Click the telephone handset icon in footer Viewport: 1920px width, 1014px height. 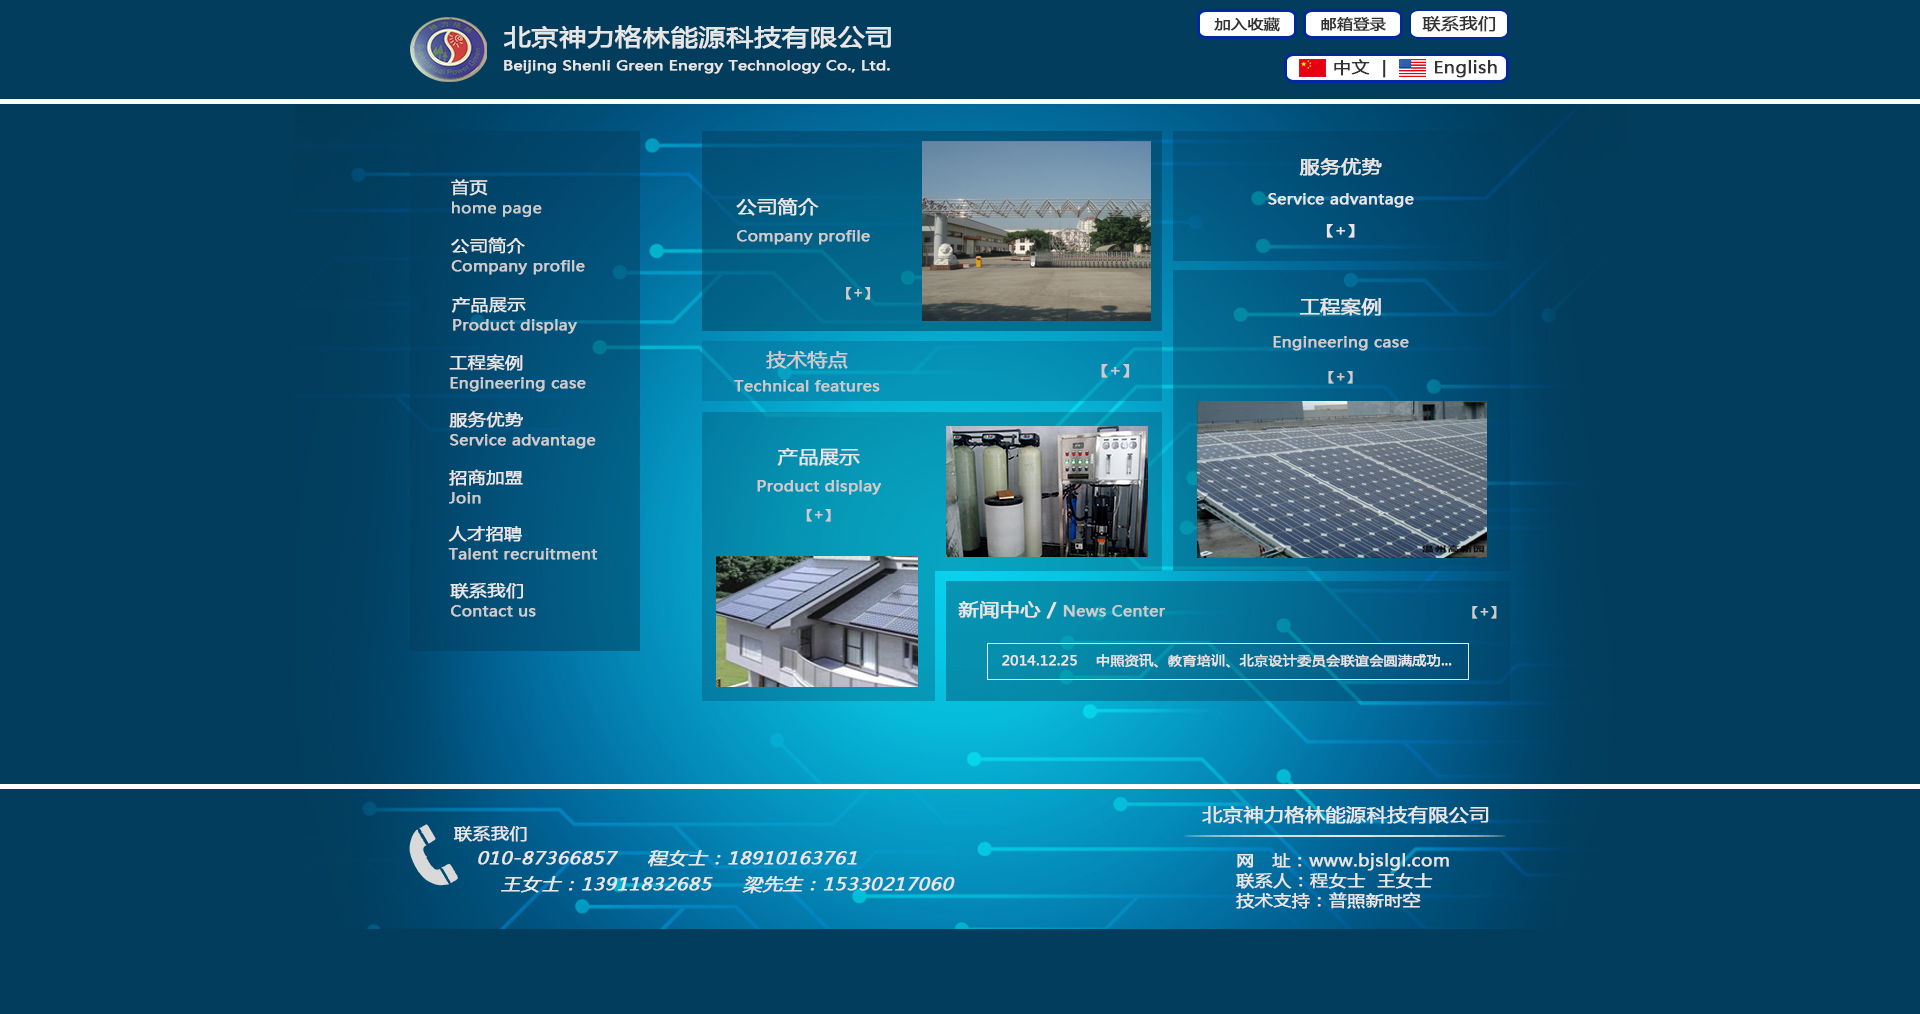[433, 855]
